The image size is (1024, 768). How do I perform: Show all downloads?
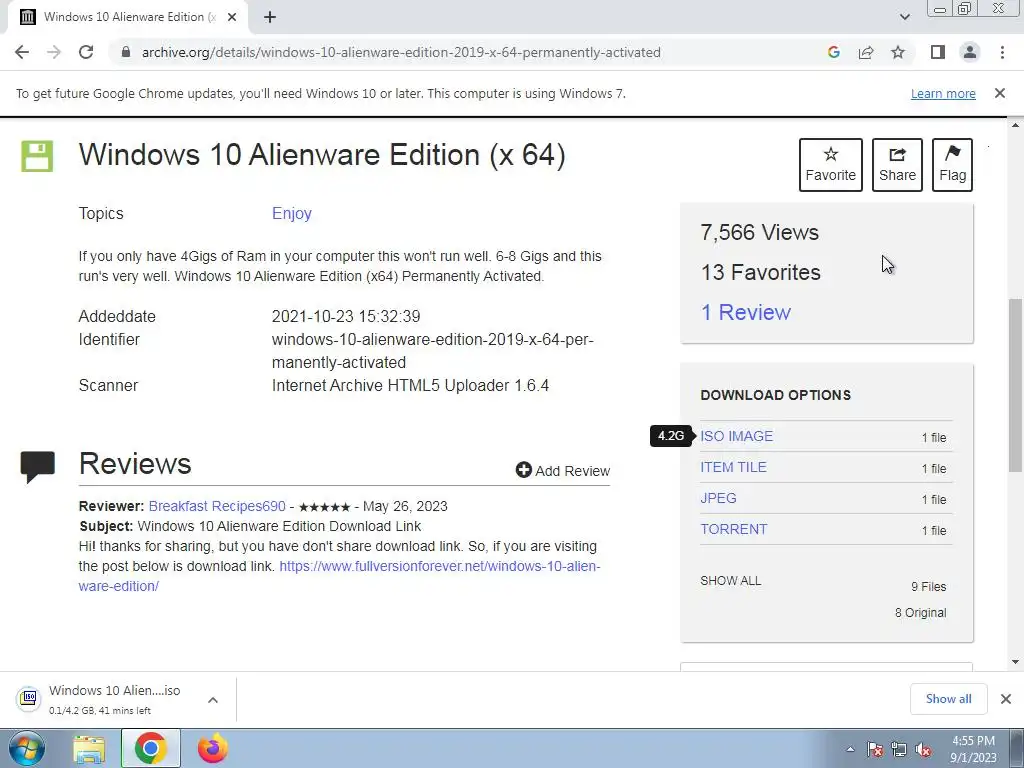click(x=948, y=699)
